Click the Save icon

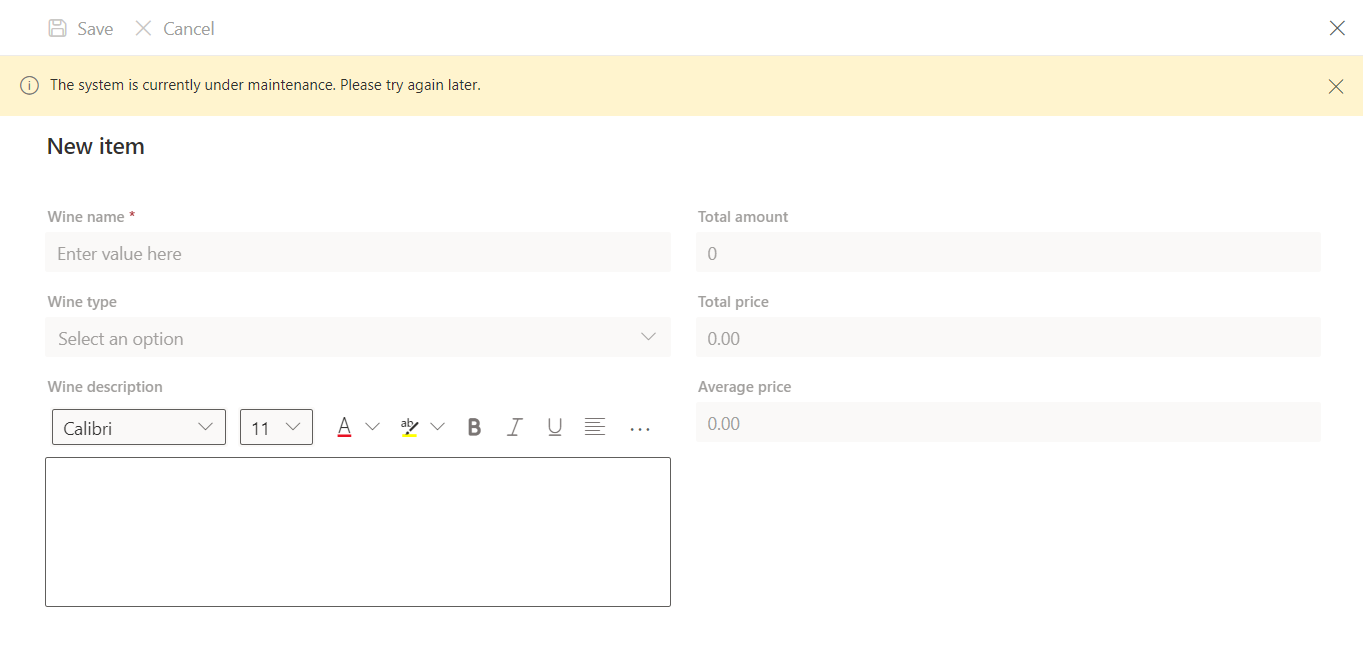[x=57, y=28]
